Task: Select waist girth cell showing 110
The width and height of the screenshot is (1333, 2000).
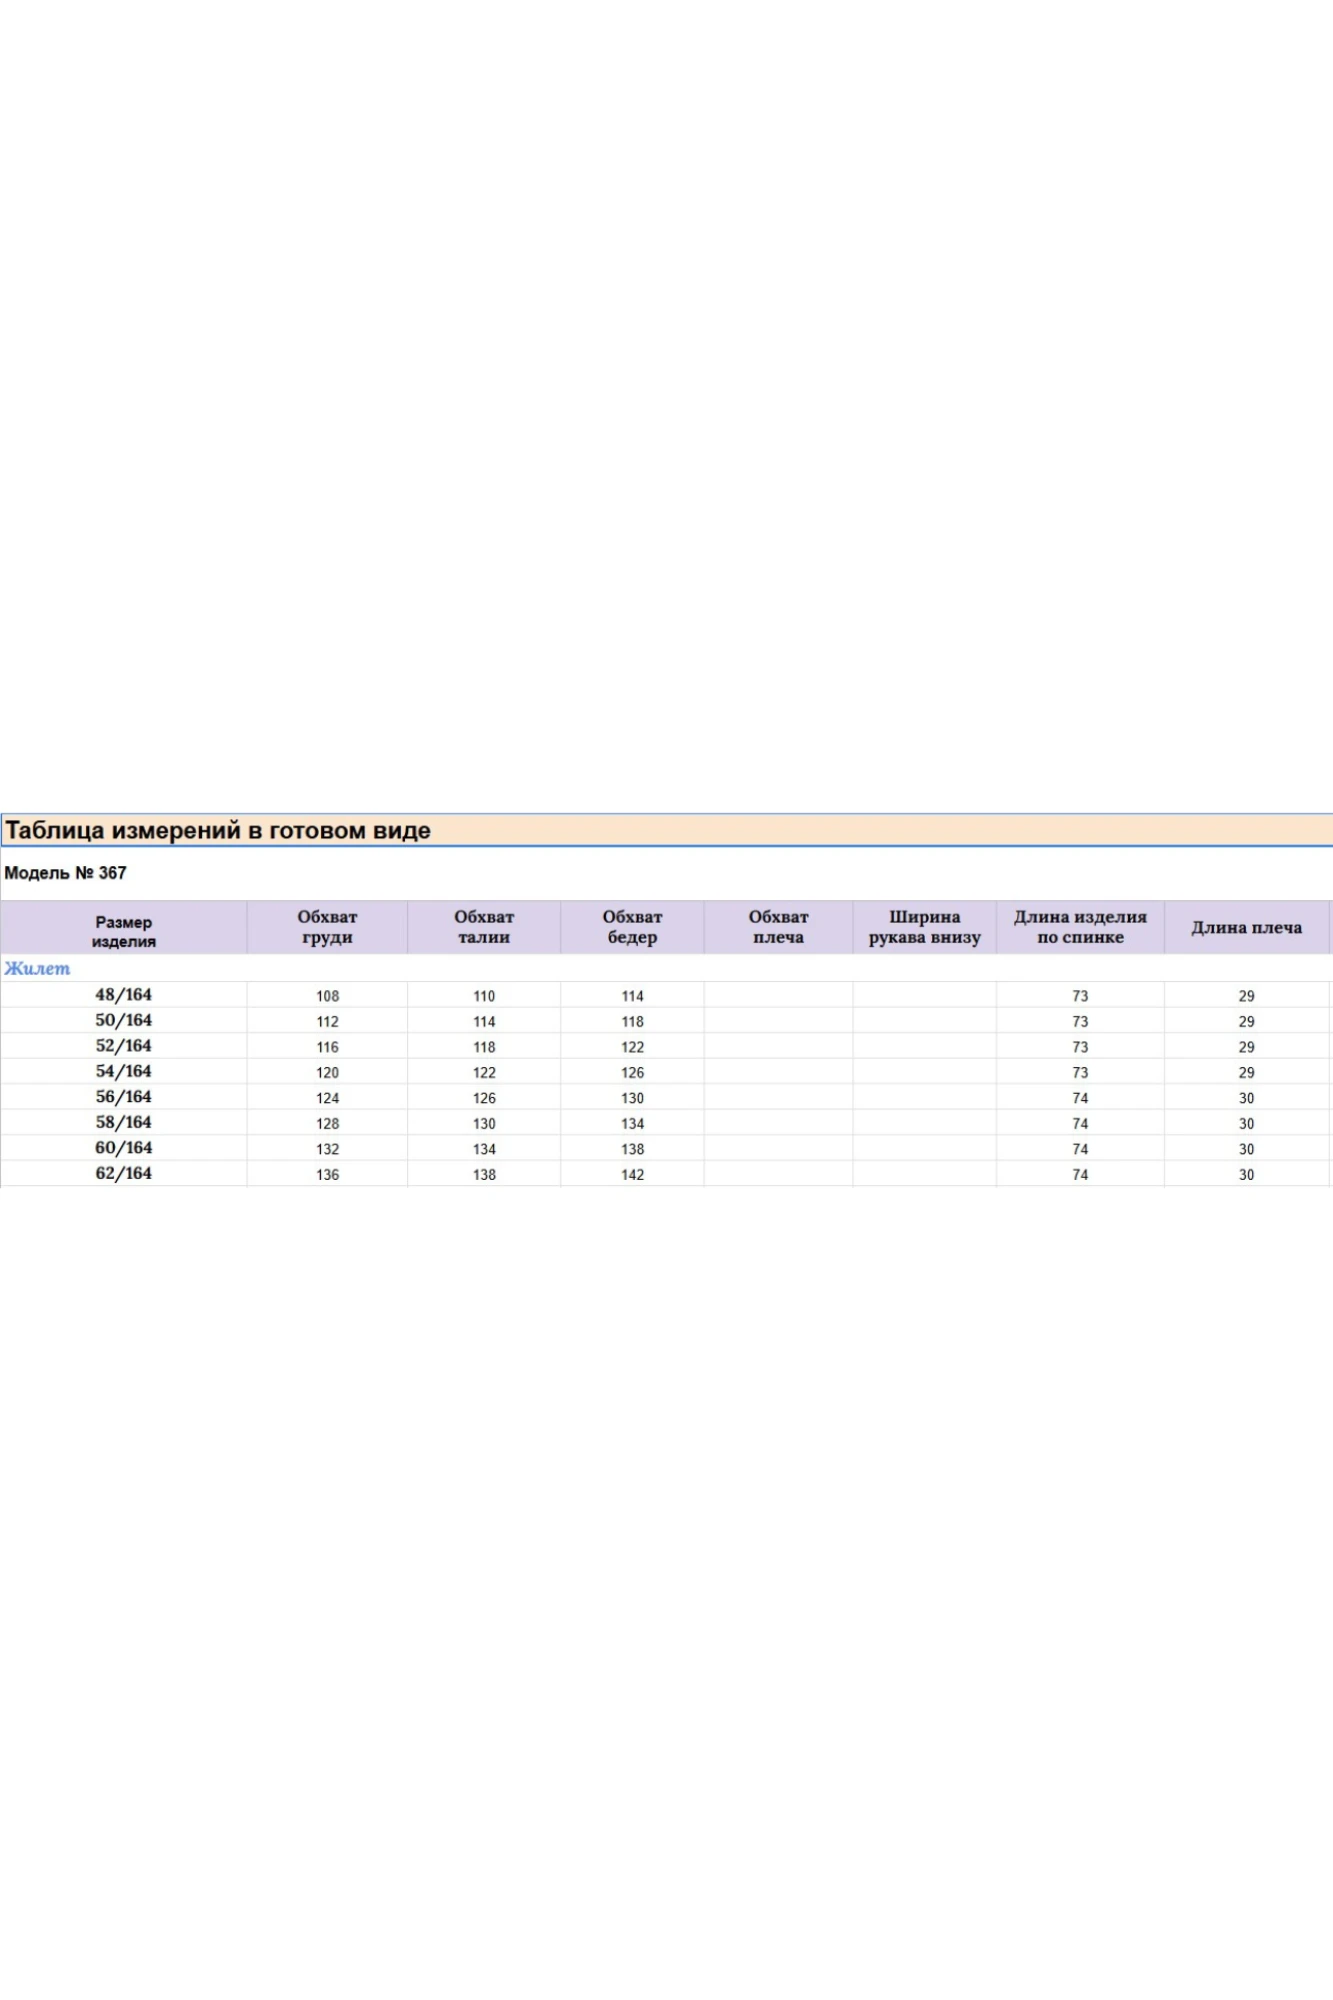Action: [484, 996]
